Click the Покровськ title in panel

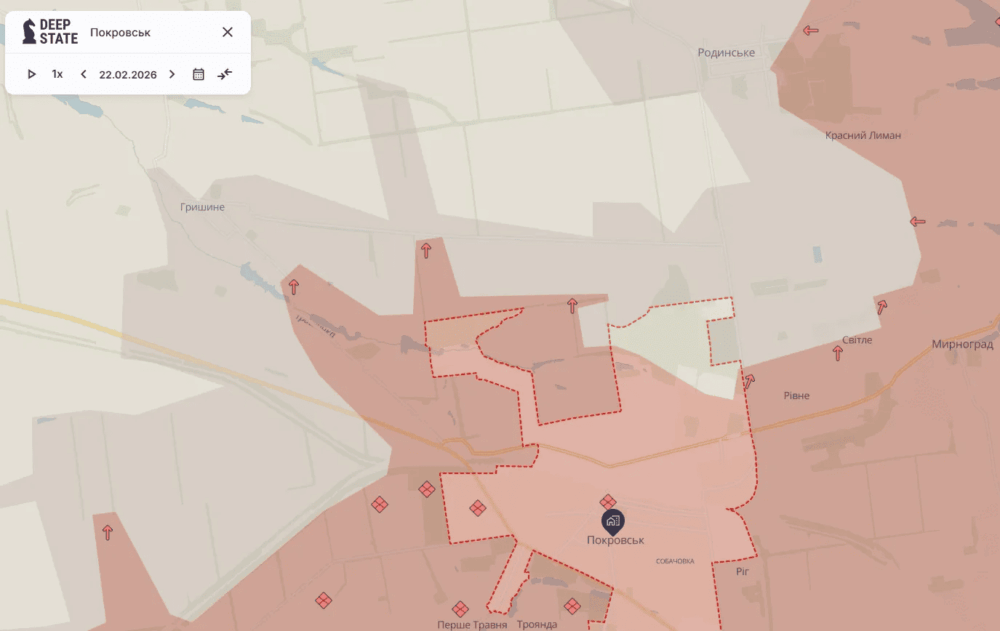coord(120,32)
